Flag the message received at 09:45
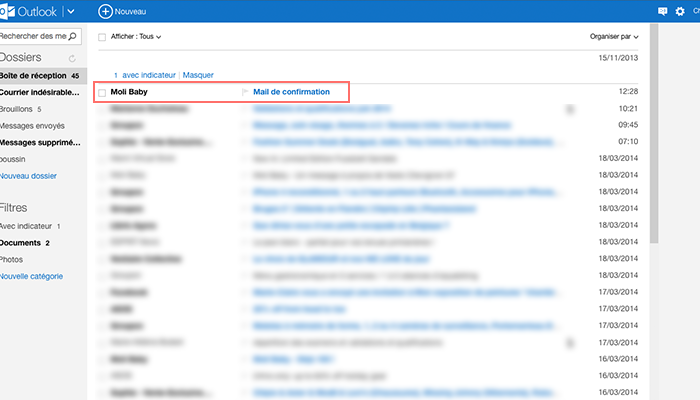The height and width of the screenshot is (400, 700). point(245,125)
